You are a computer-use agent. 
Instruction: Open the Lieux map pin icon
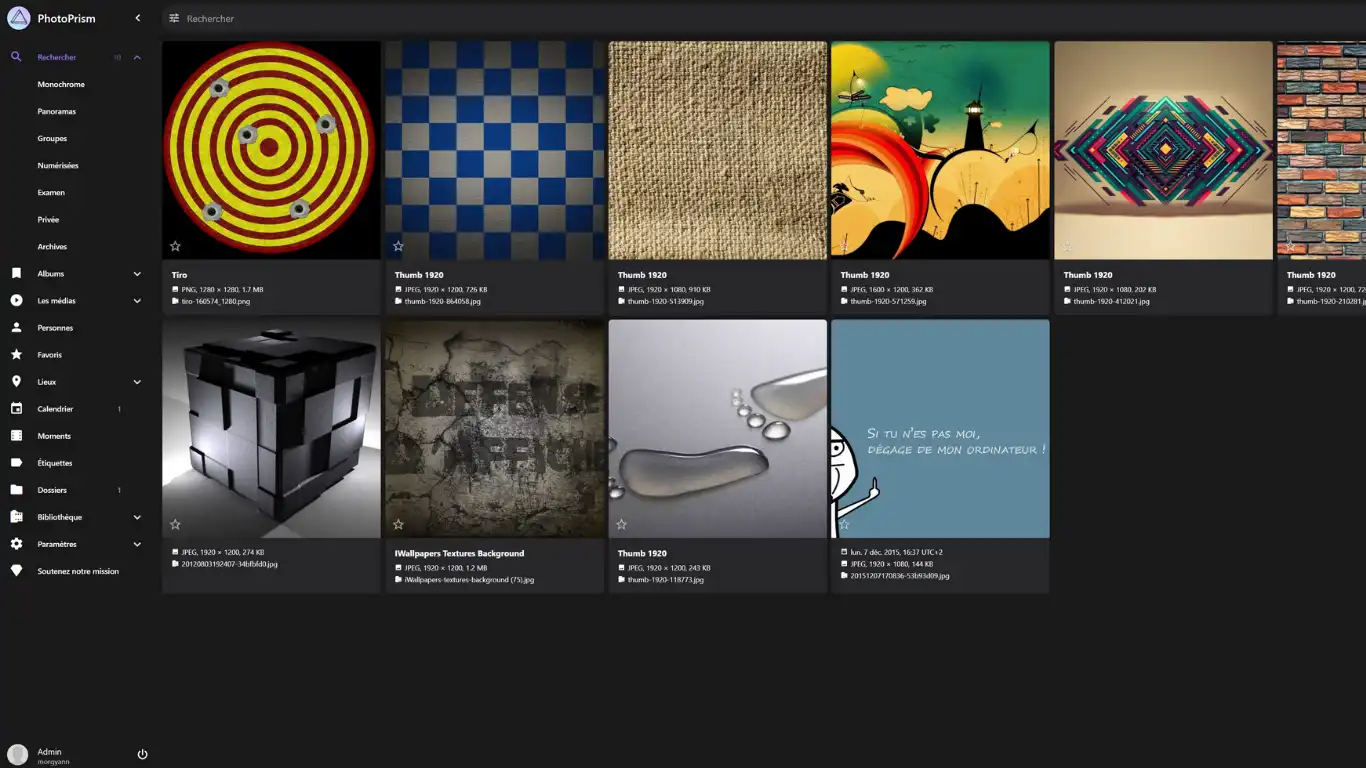click(x=16, y=381)
